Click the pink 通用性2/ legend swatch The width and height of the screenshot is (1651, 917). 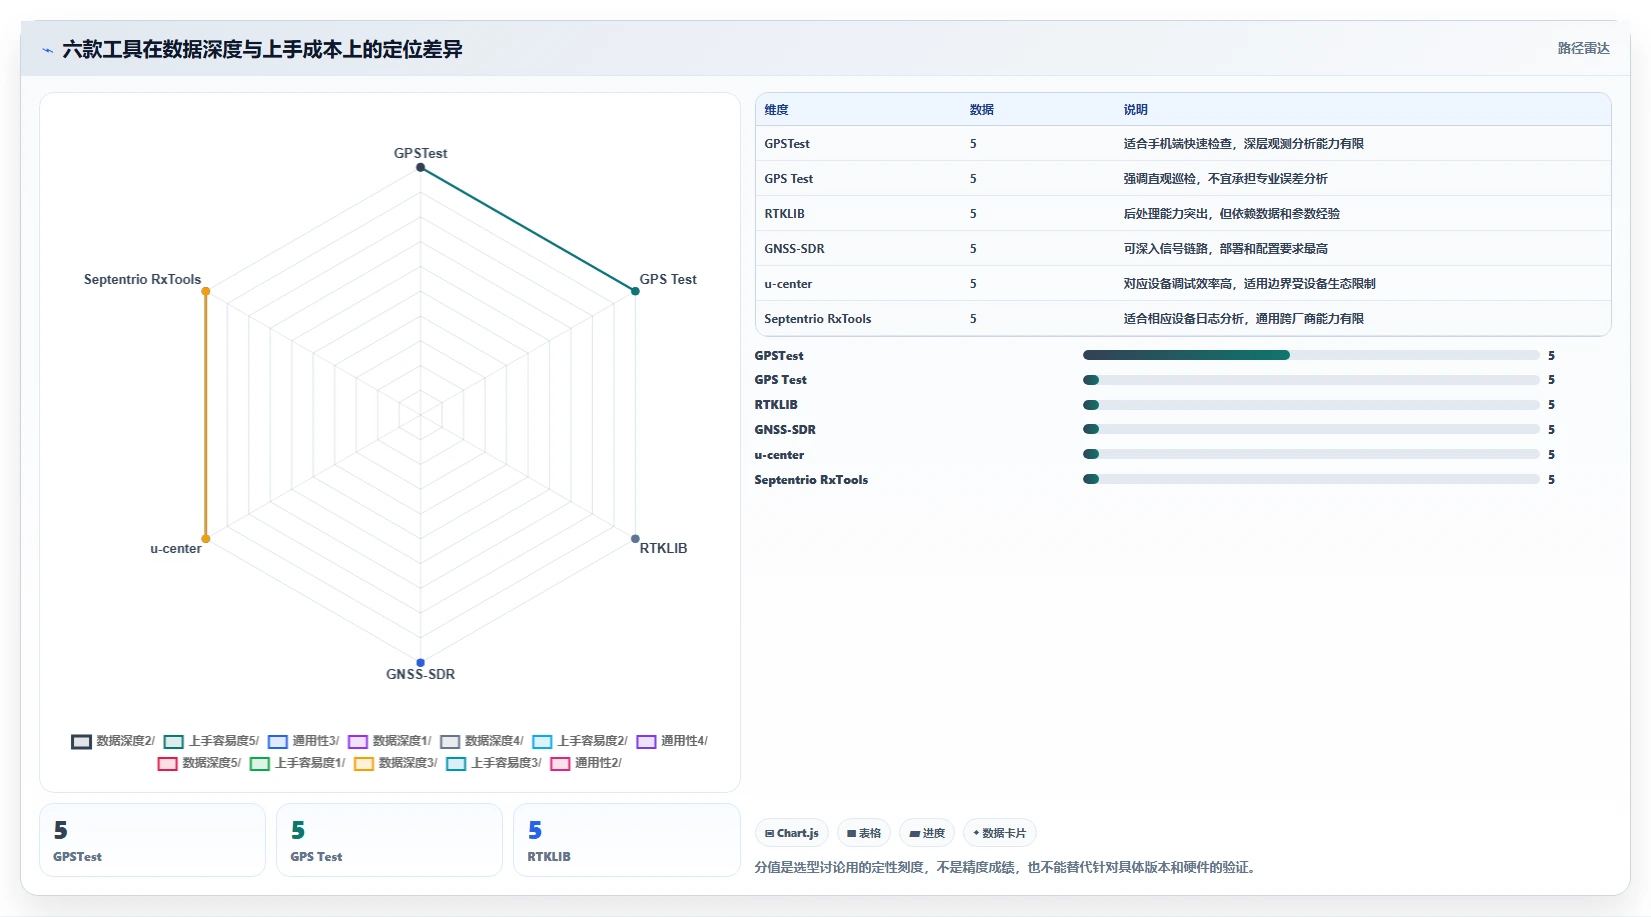tap(560, 764)
